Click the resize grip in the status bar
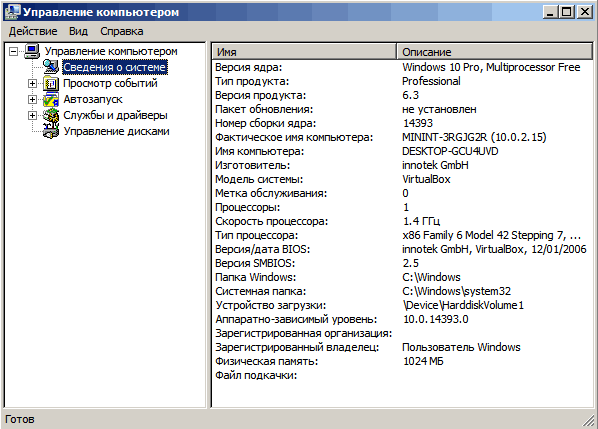Screen dimensions: 598x429 [x=589, y=420]
